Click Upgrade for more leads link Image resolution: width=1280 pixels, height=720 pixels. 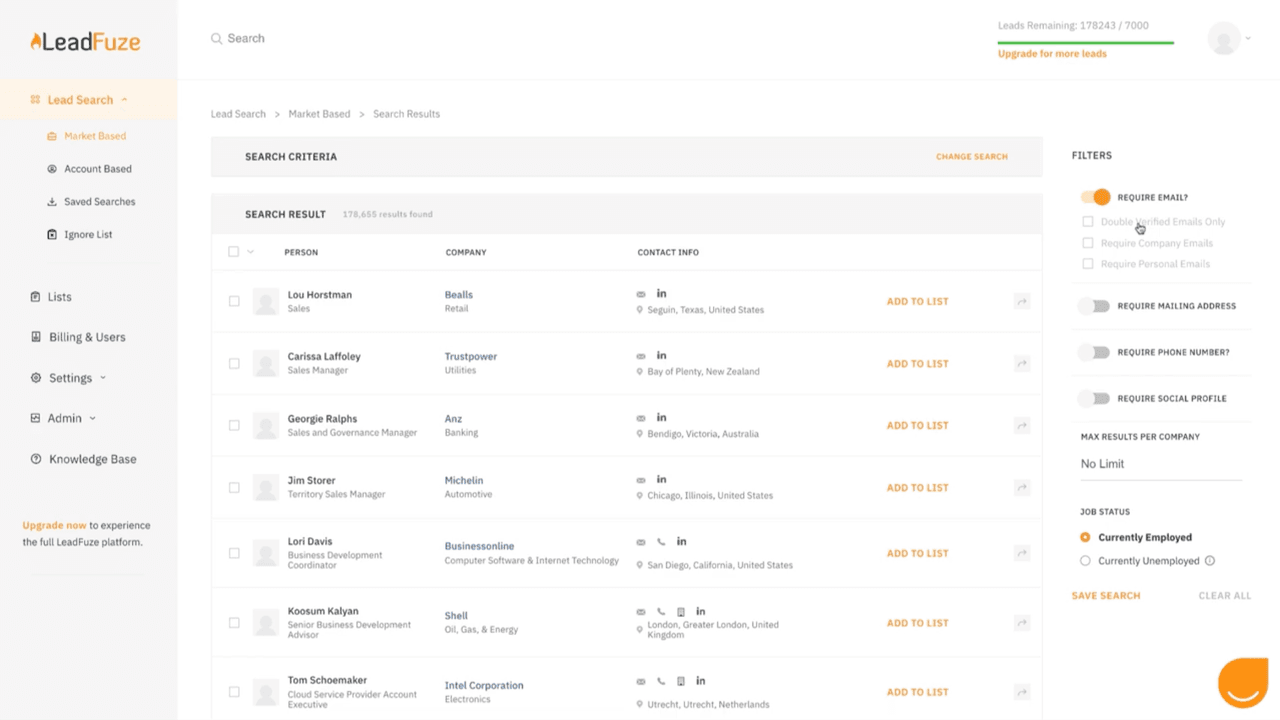tap(1052, 54)
